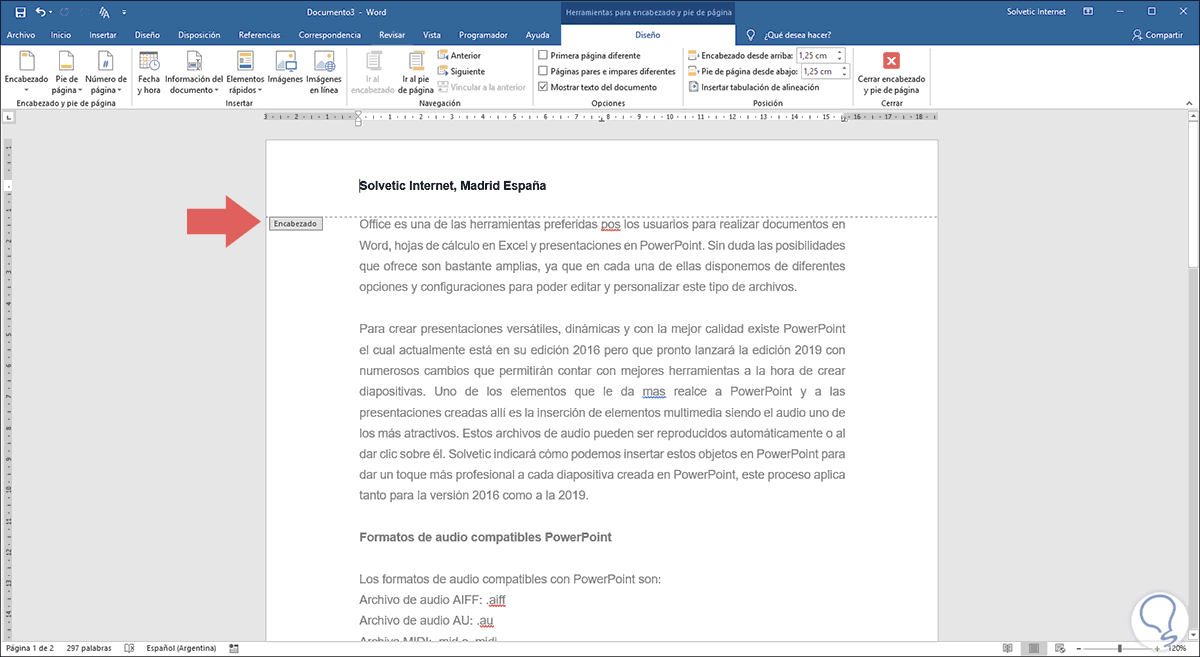This screenshot has height=657, width=1200.
Task: Click the misspelled word pos in the first paragraph
Action: click(611, 225)
